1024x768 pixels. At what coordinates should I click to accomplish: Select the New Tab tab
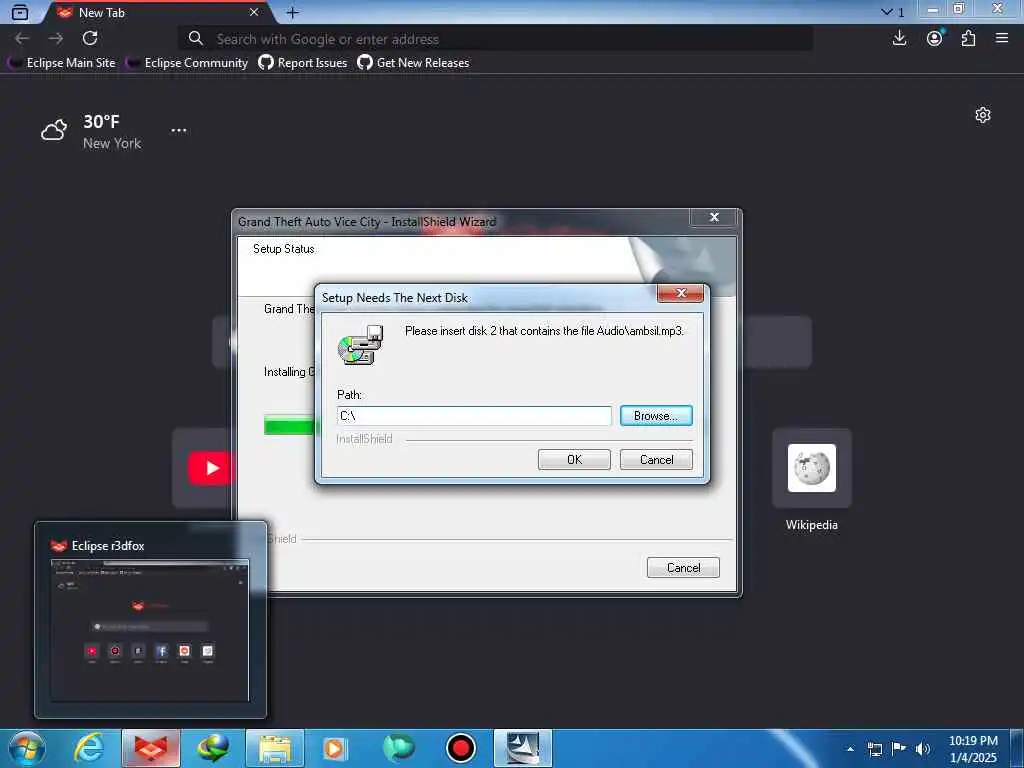(157, 12)
